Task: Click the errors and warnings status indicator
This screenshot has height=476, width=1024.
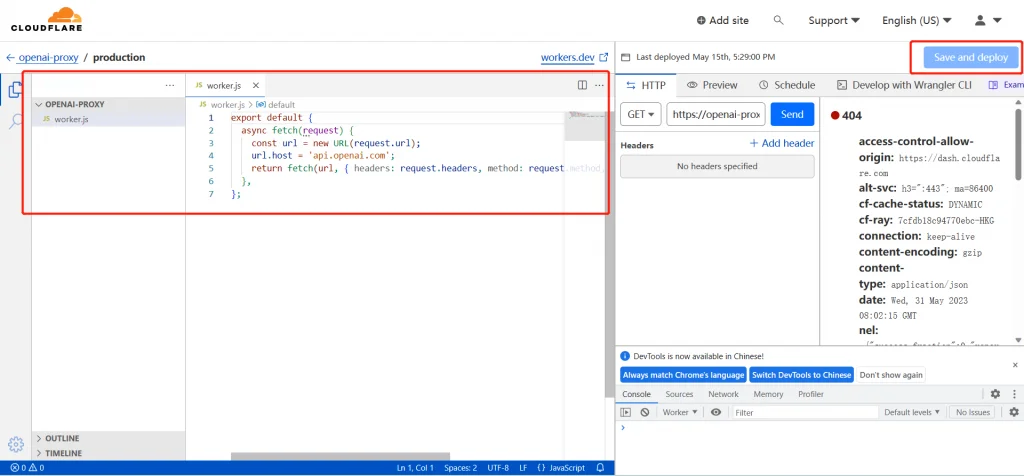Action: pos(27,468)
